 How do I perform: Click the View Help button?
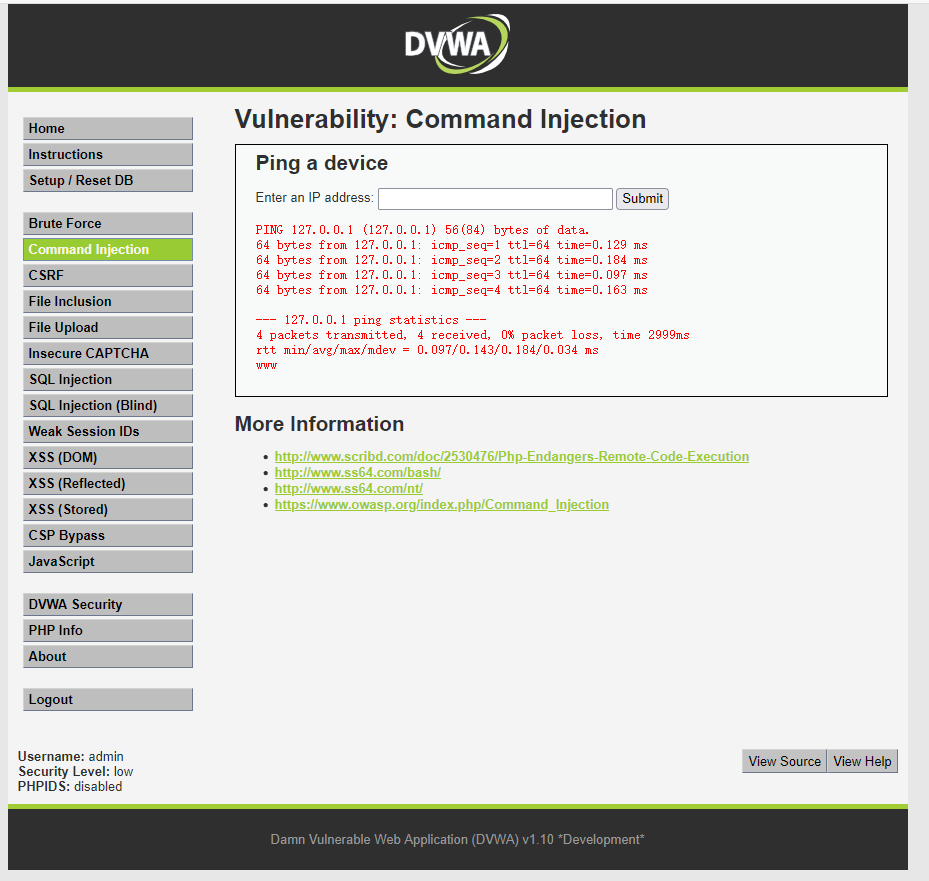(862, 762)
